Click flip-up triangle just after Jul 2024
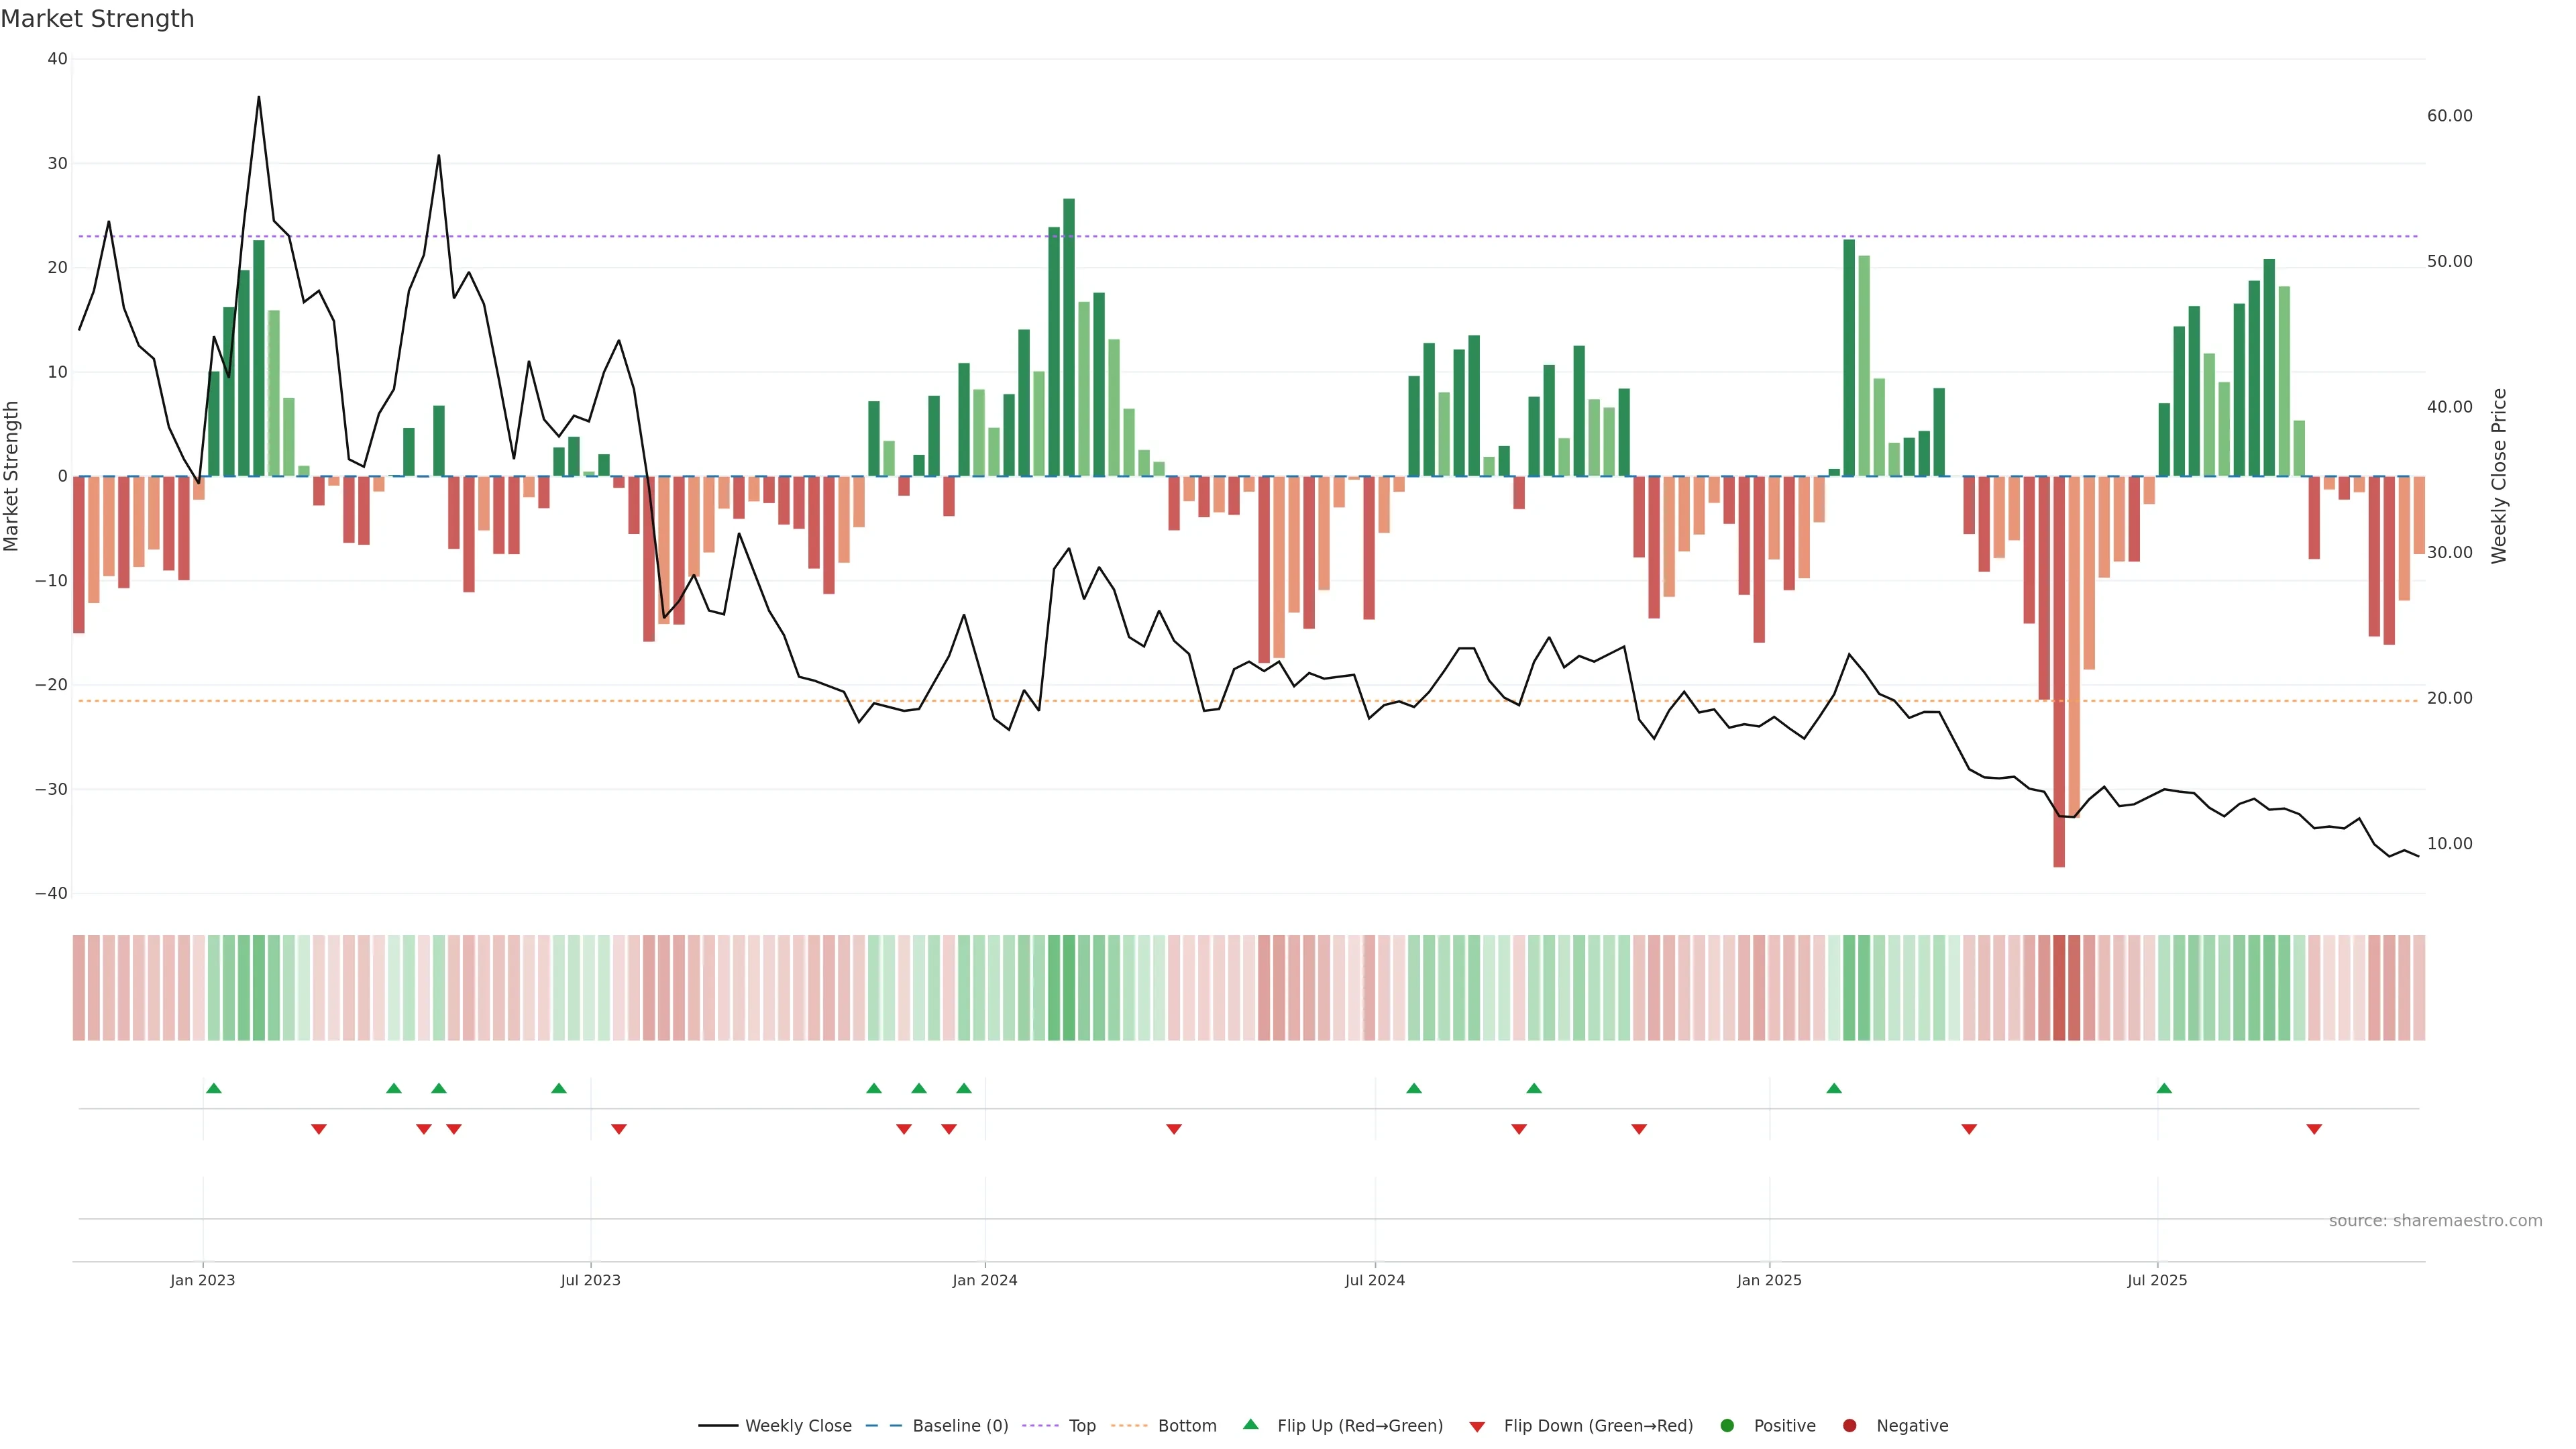2576x1449 pixels. pos(1414,1088)
